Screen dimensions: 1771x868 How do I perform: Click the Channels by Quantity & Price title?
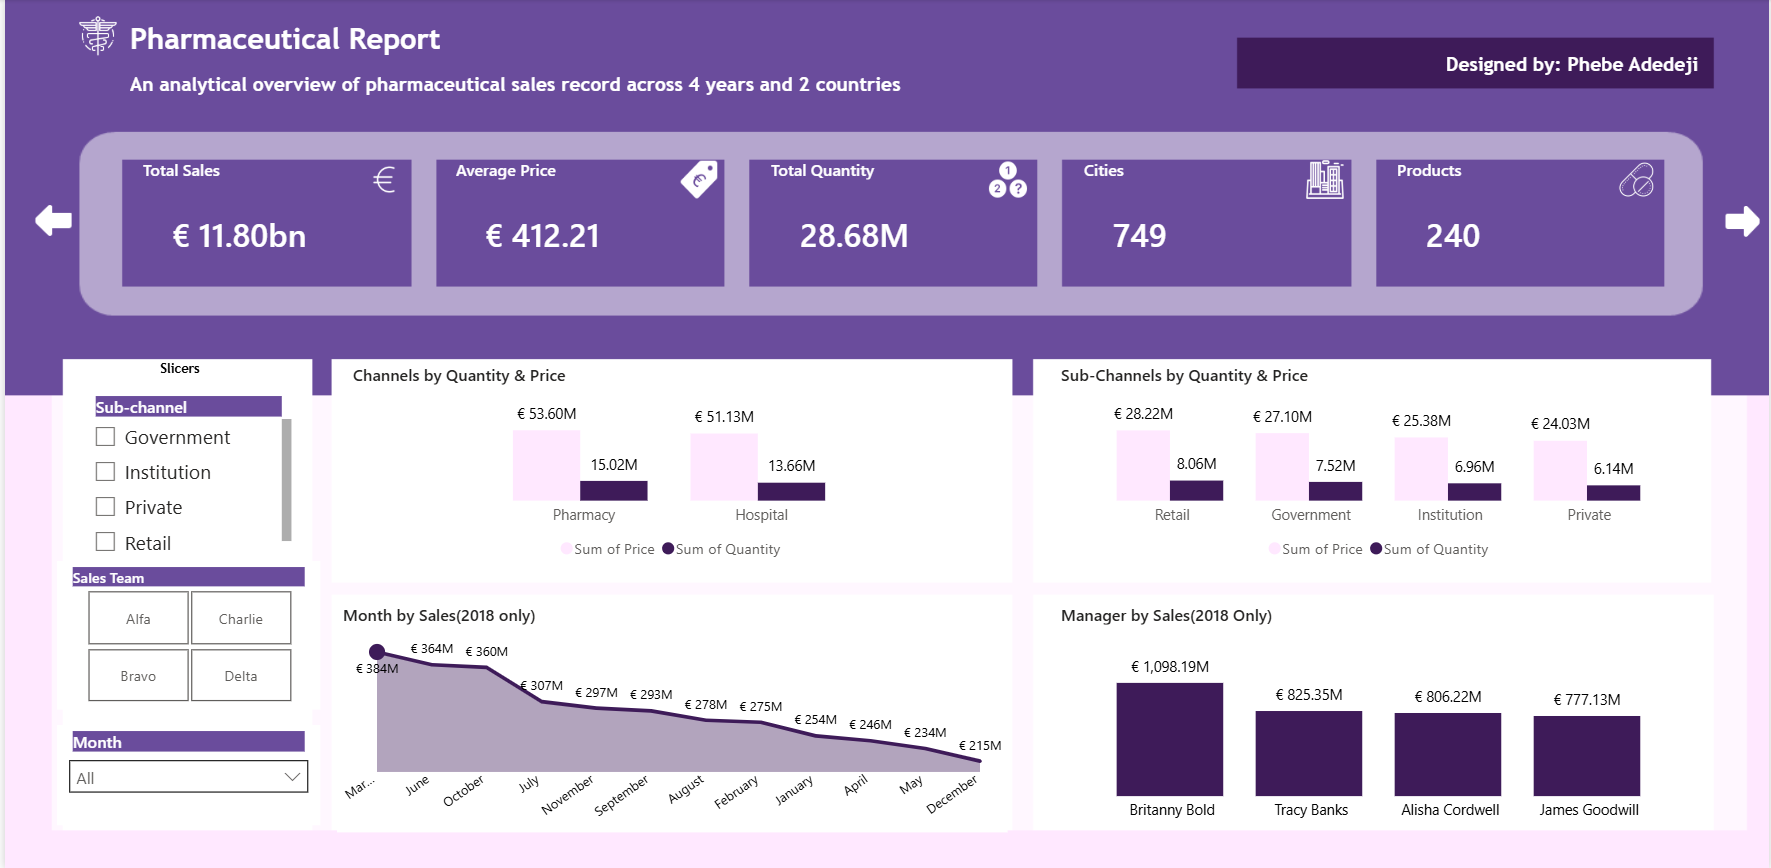pos(459,376)
